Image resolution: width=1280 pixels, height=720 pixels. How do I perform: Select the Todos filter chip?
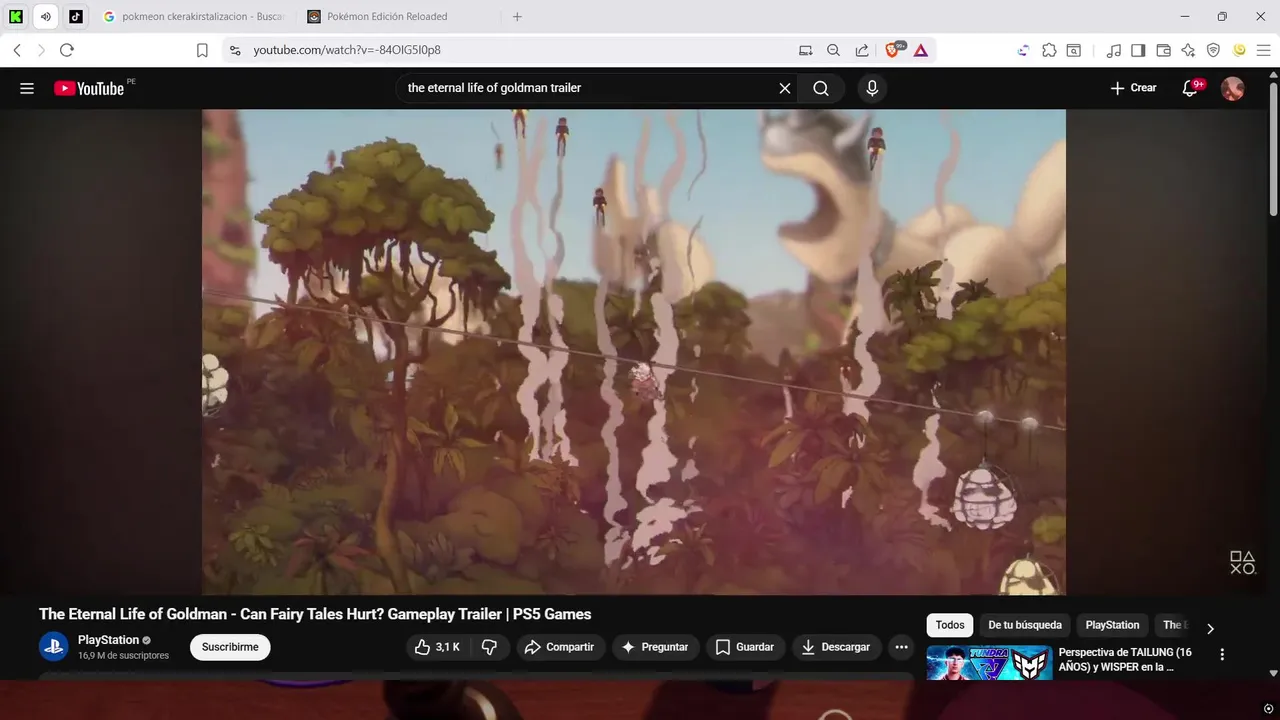click(950, 625)
